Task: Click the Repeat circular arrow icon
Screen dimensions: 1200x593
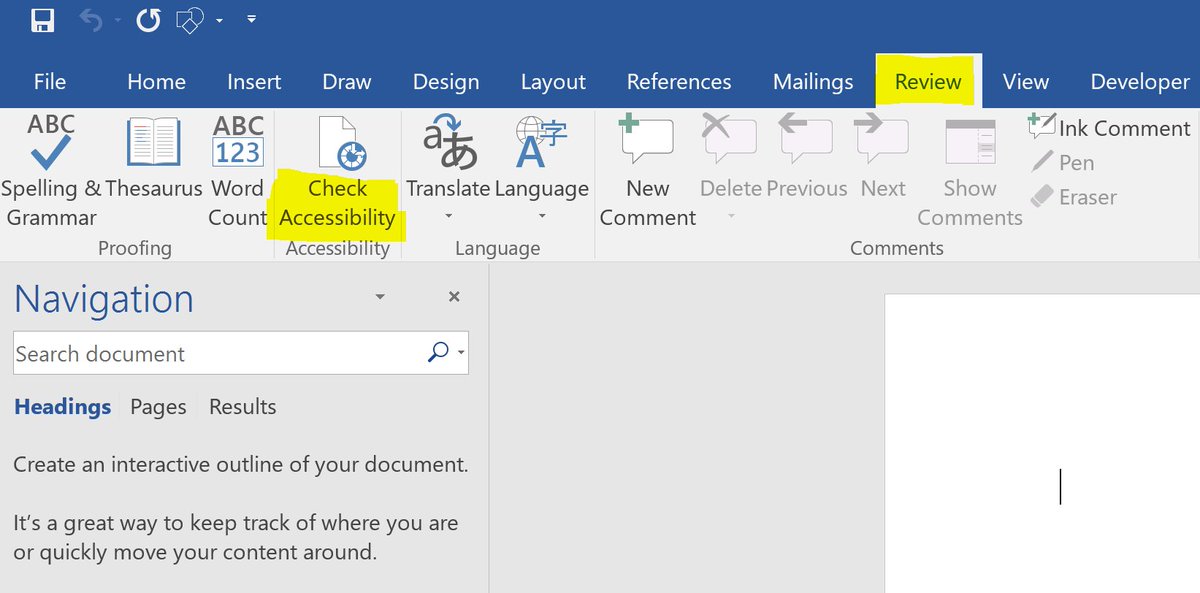Action: pos(149,19)
